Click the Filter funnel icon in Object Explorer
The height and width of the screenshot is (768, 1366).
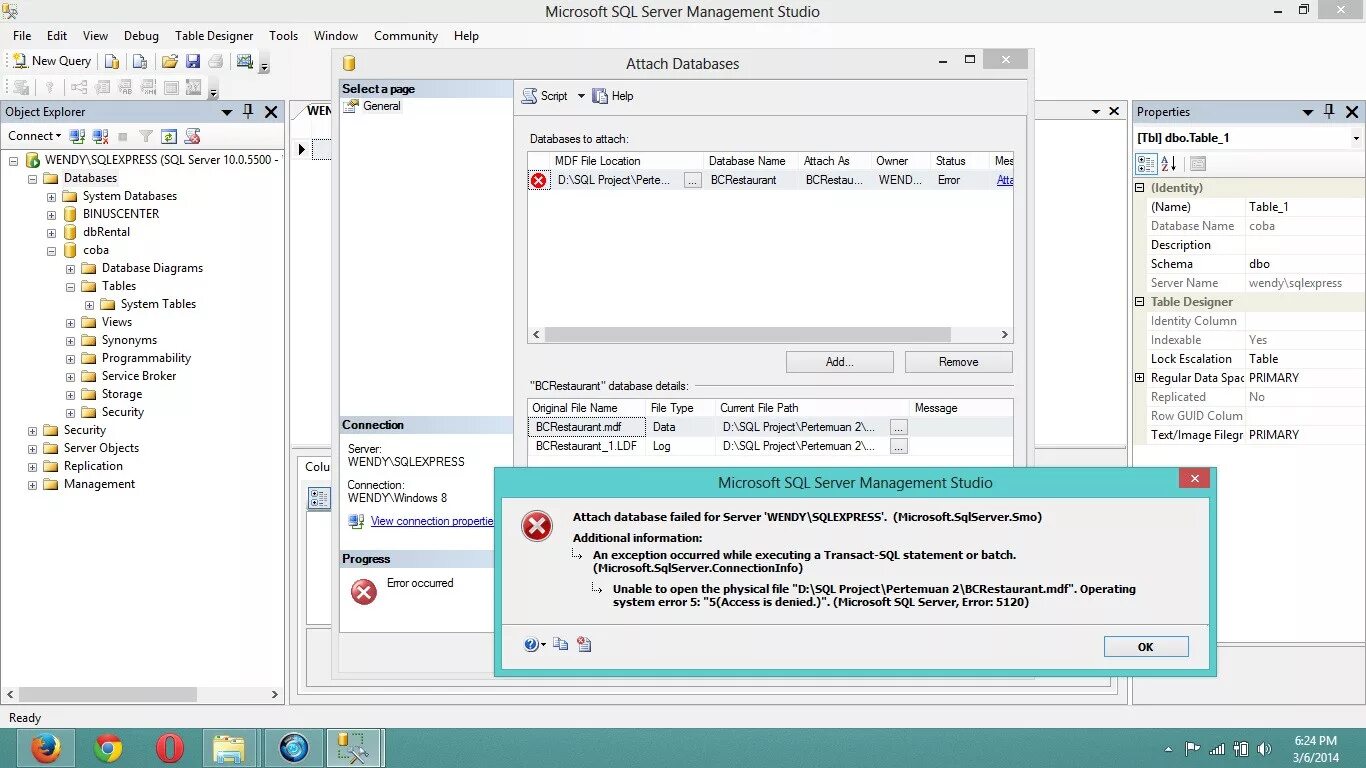[146, 136]
